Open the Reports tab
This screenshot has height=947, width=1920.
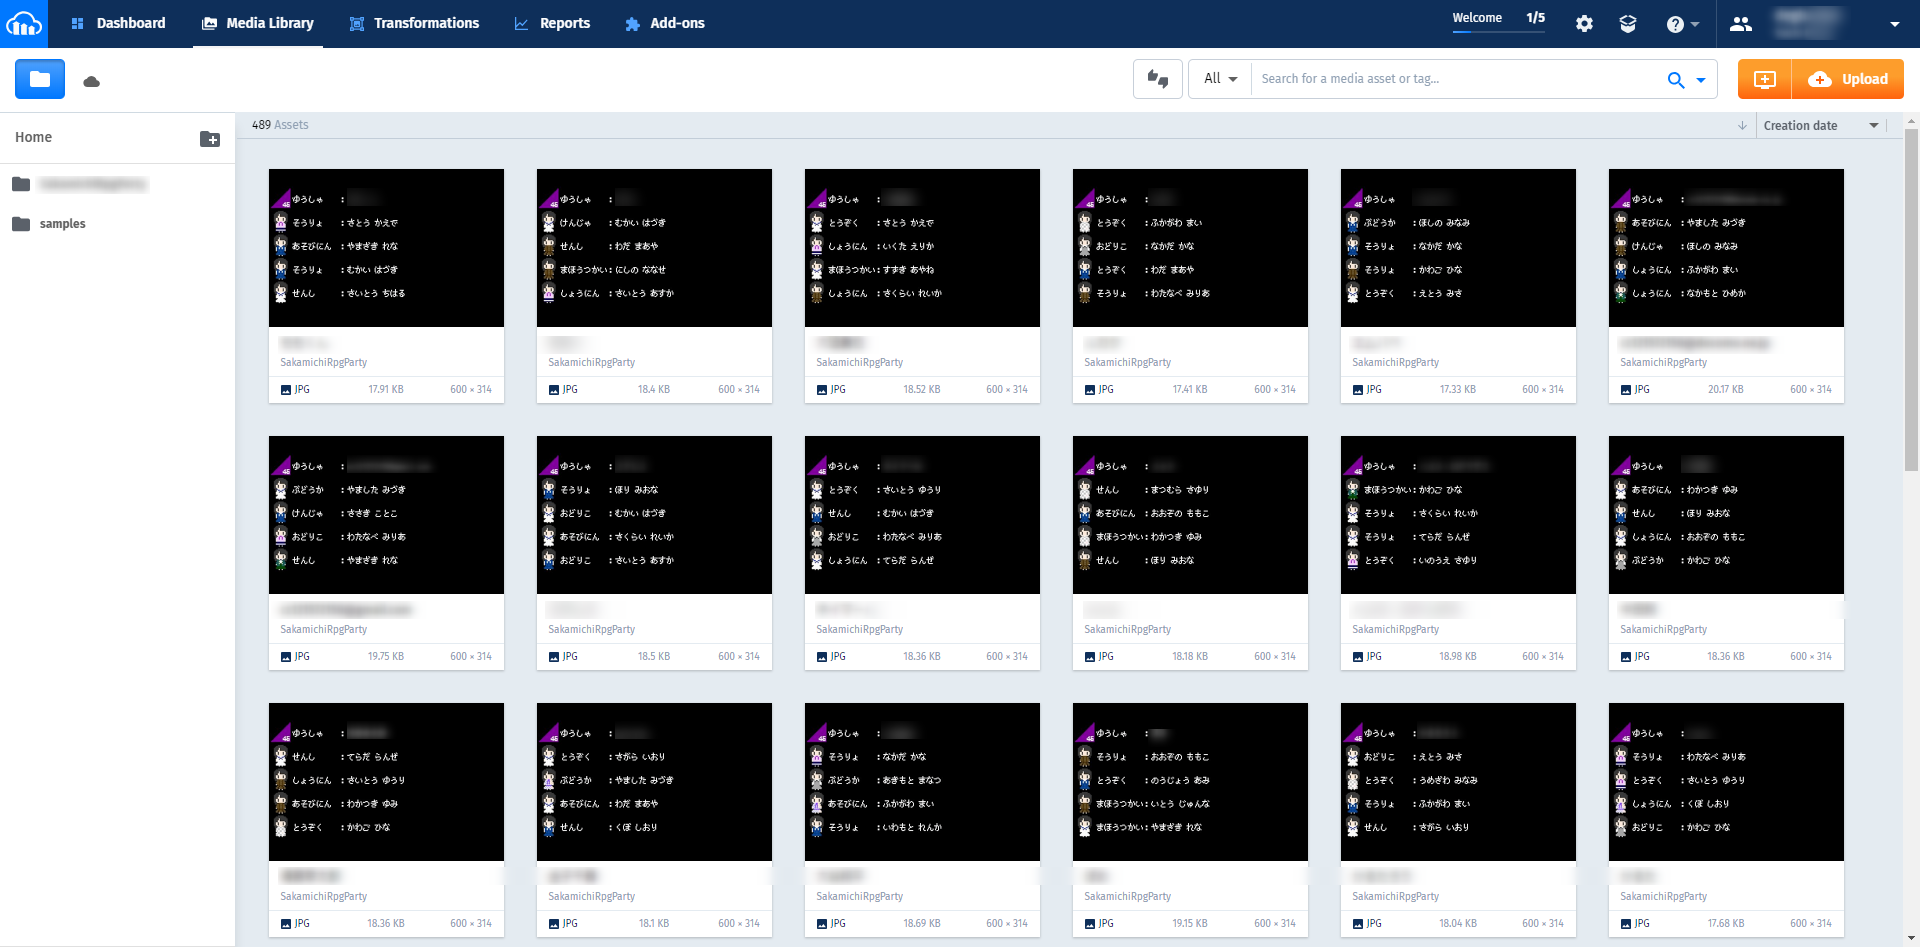(552, 23)
